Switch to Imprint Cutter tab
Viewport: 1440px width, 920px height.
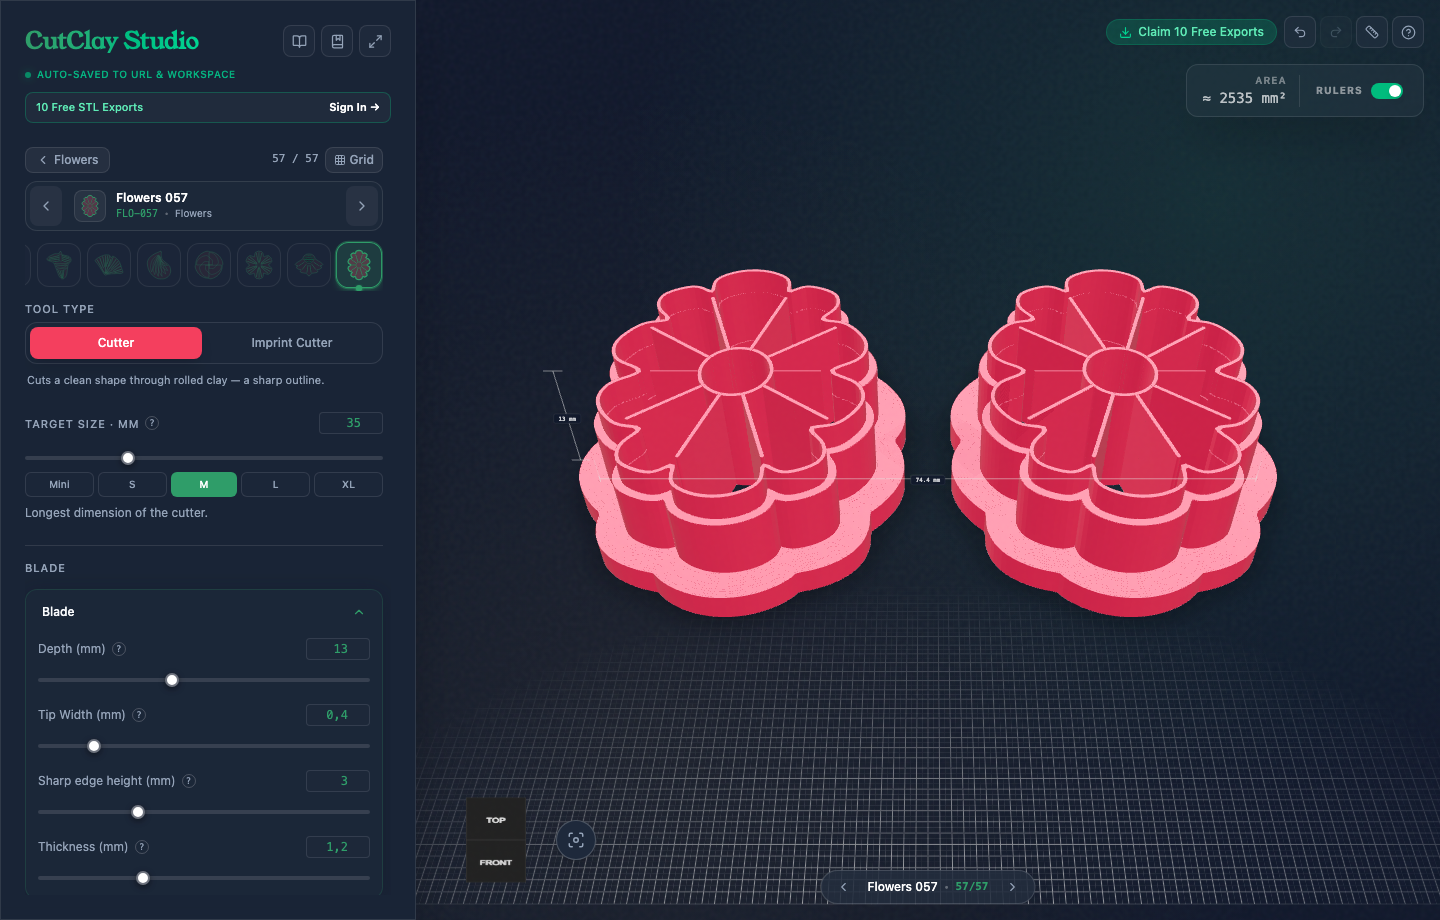pyautogui.click(x=292, y=343)
